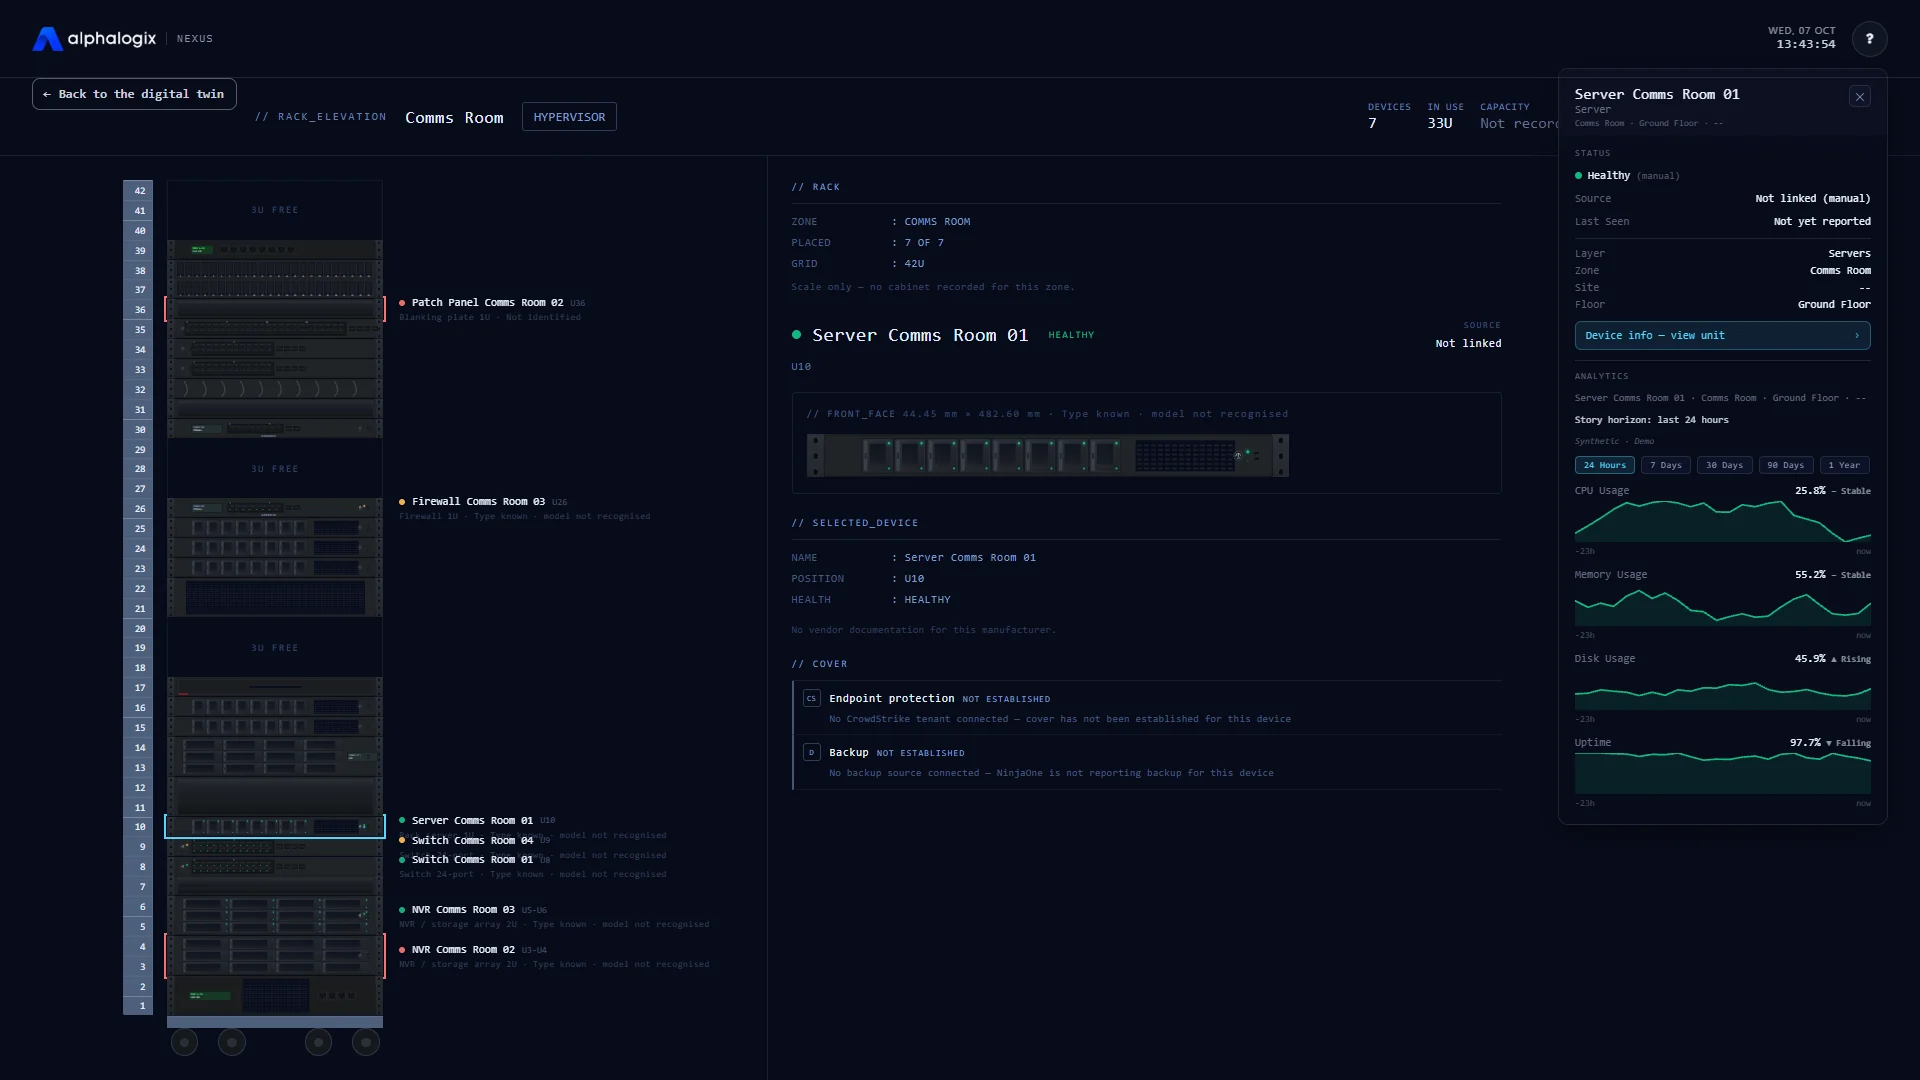Click the Memory Usage chart
Image resolution: width=1920 pixels, height=1080 pixels.
coord(1722,605)
